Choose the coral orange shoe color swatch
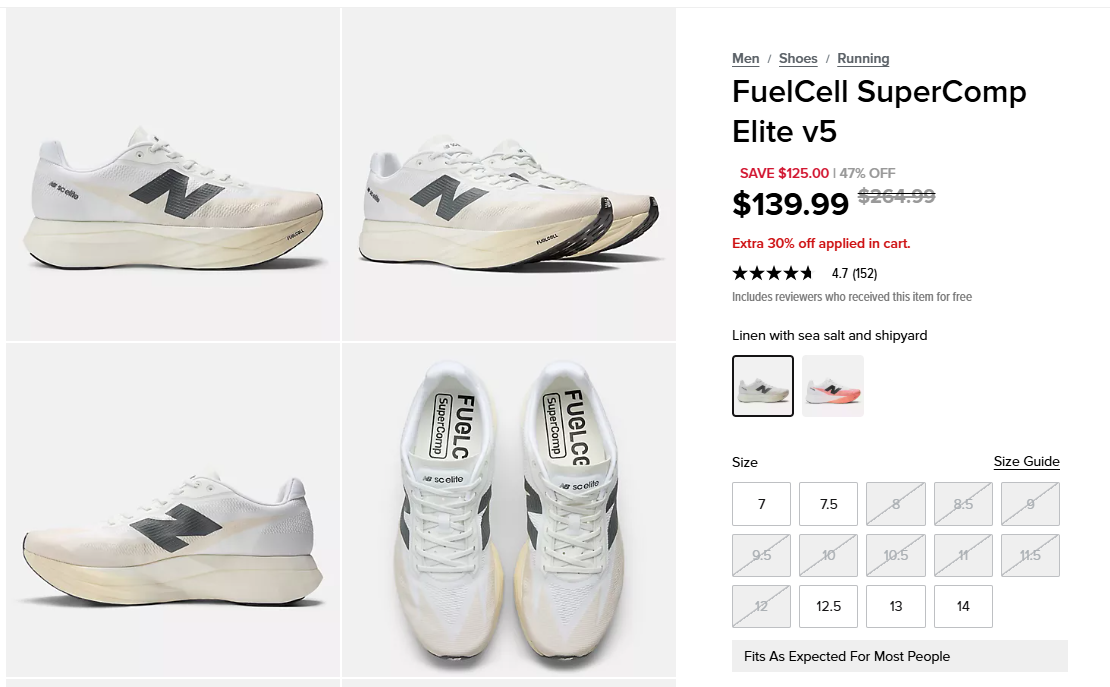 tap(832, 386)
